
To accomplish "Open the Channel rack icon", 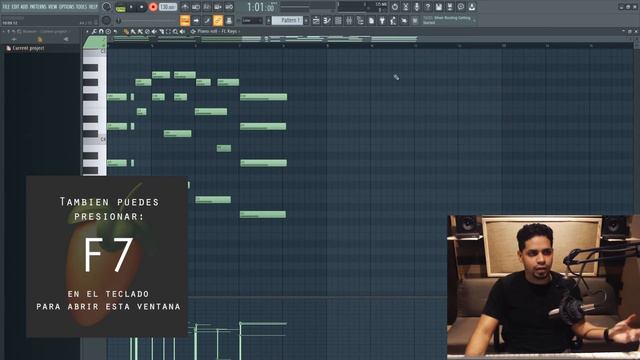I will click(338, 20).
